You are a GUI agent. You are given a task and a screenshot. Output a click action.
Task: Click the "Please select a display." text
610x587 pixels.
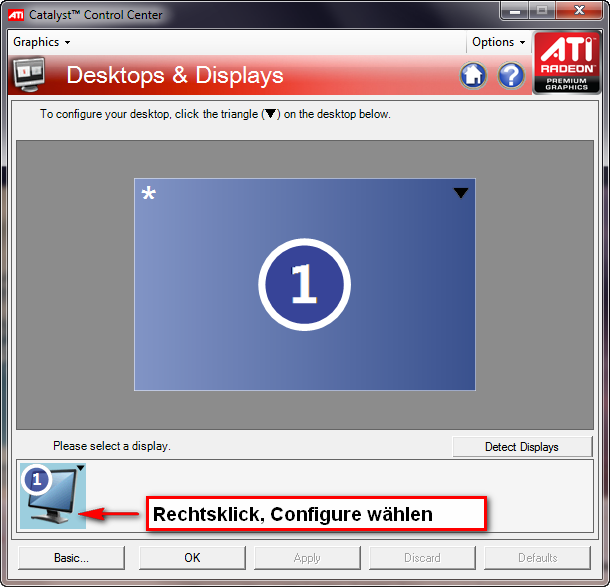tap(112, 446)
